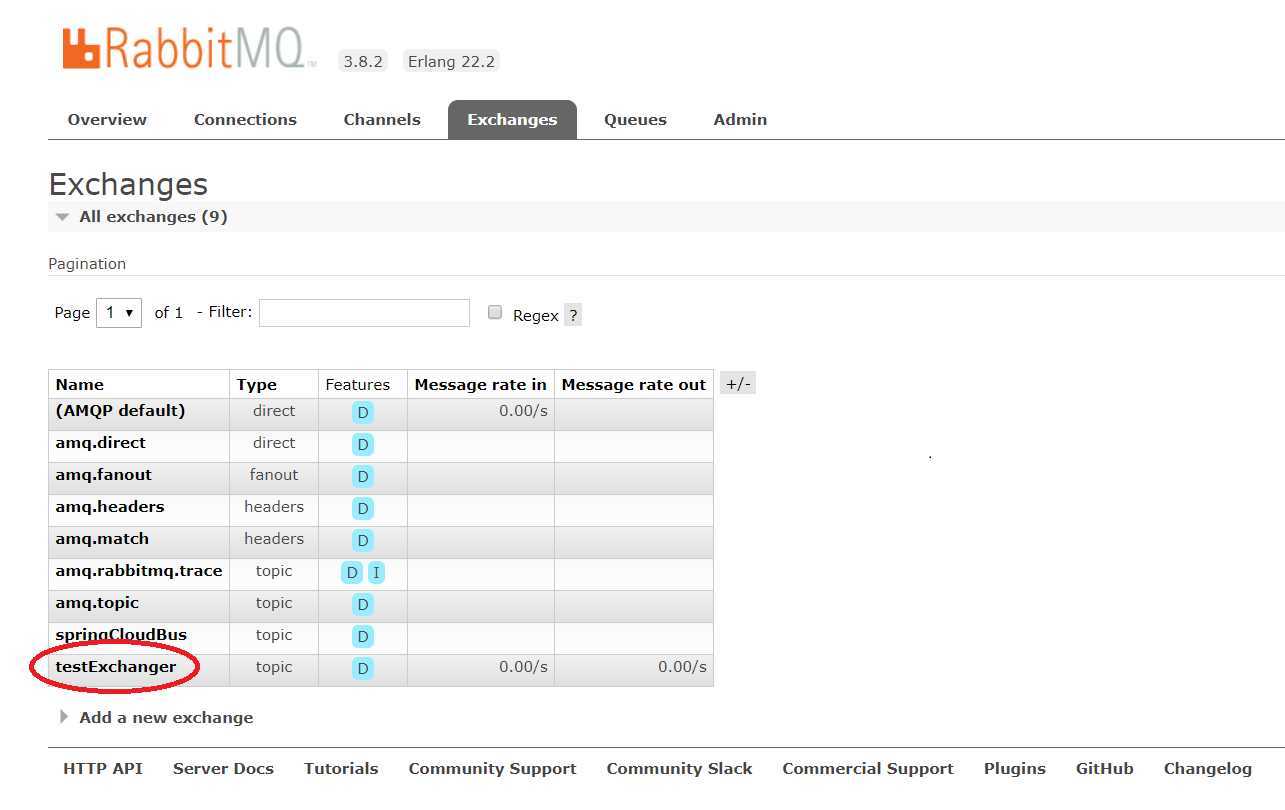Click testExchanger message rate out 0.00/s
This screenshot has height=810, width=1285.
tap(682, 667)
